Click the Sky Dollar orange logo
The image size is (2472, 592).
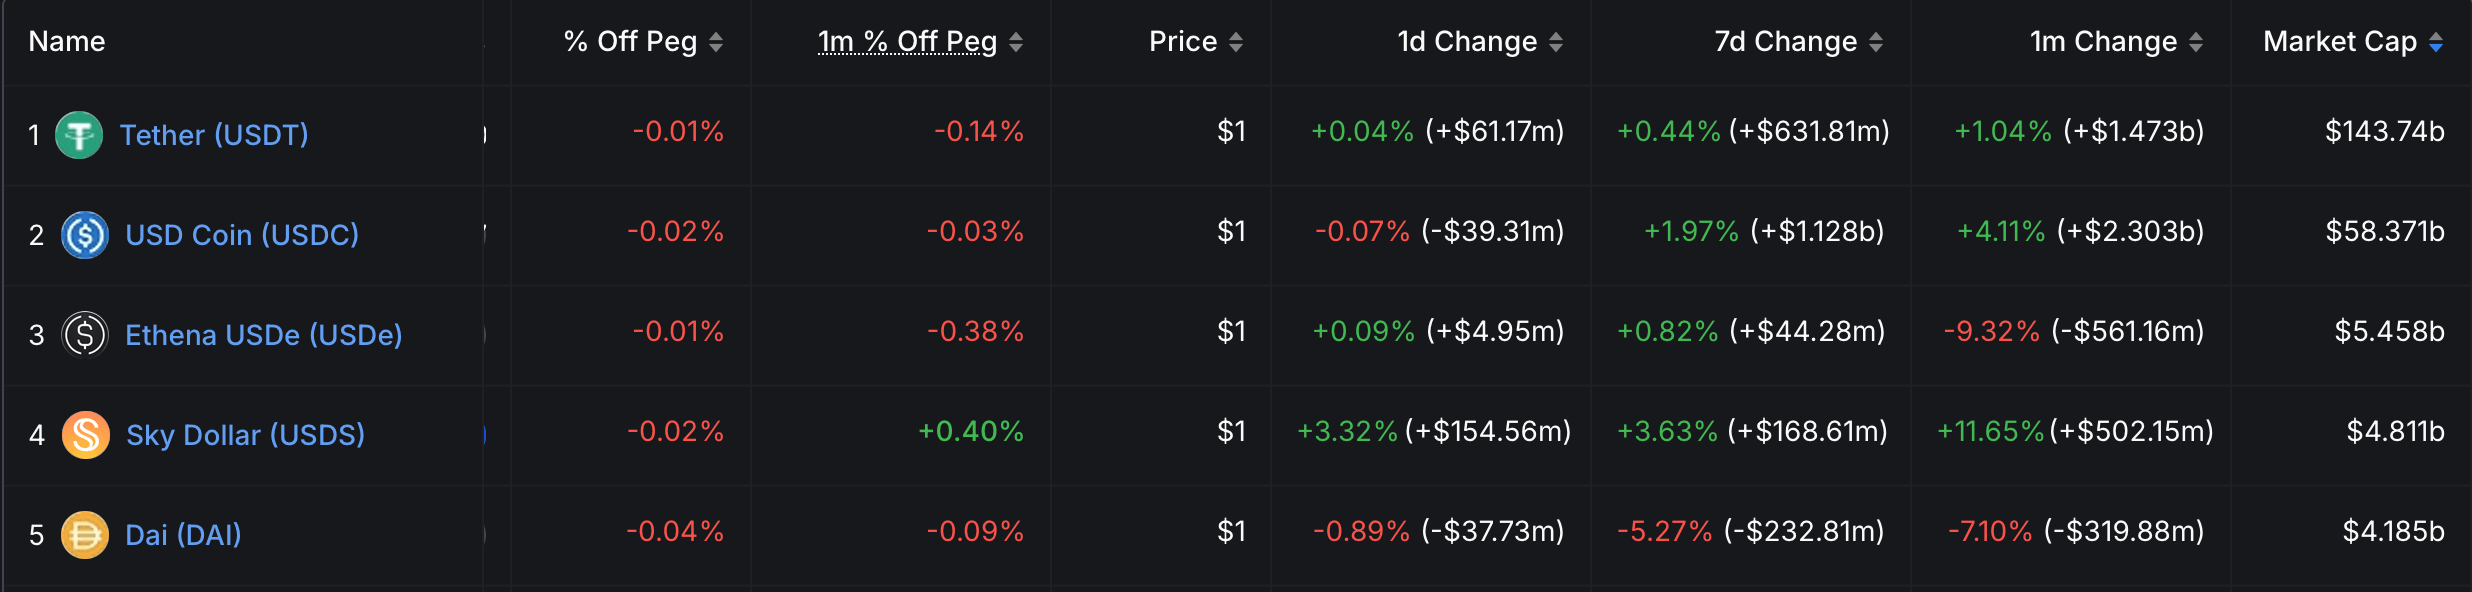(84, 433)
